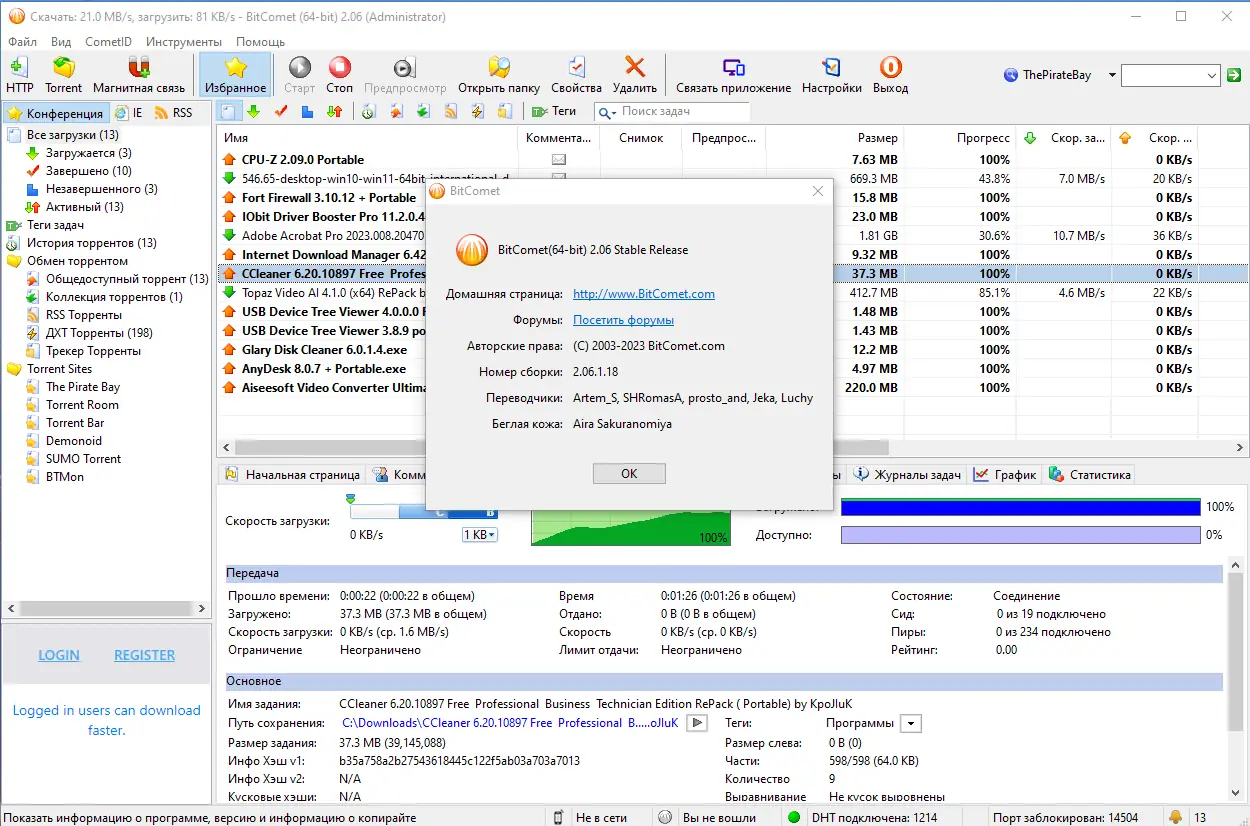Switch to the Конференция sidebar tab
Screen dimensions: 1250x826
click(55, 113)
